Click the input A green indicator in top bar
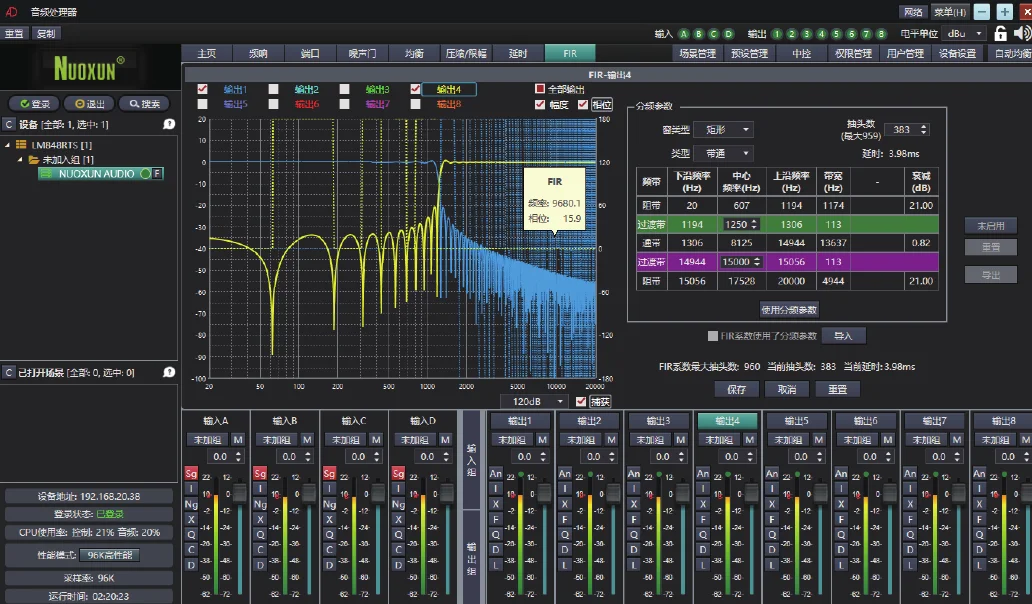The width and height of the screenshot is (1032, 604). (685, 33)
